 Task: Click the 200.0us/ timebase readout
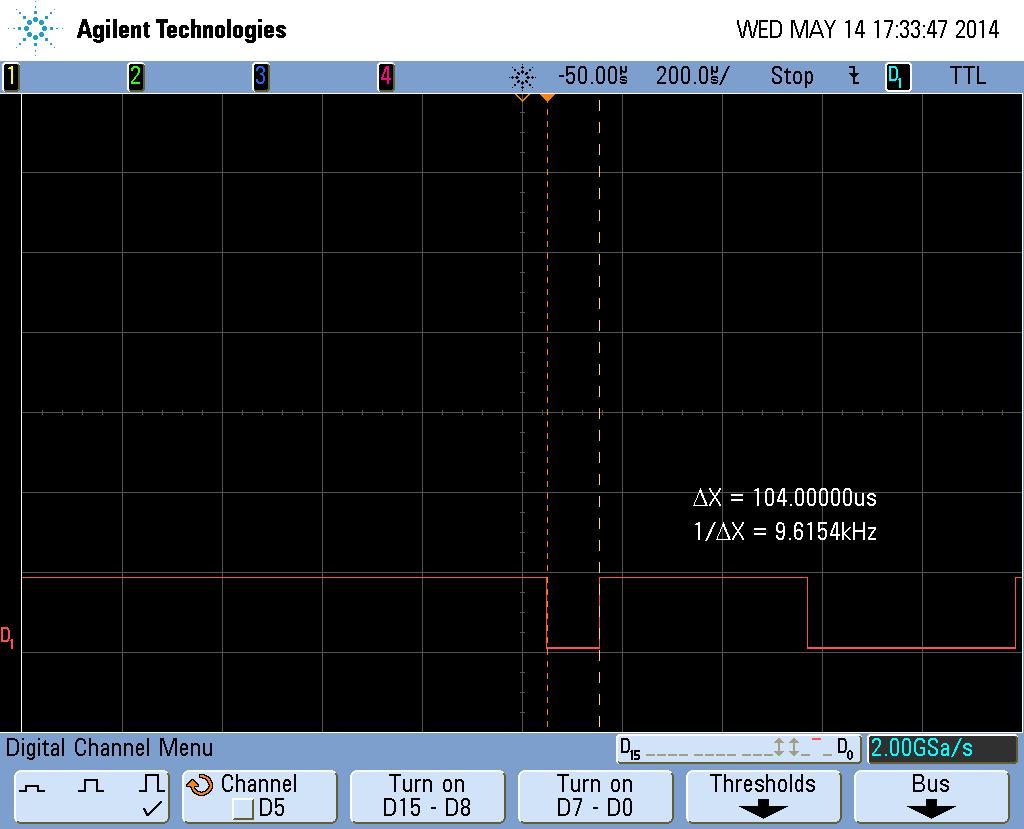coord(692,76)
